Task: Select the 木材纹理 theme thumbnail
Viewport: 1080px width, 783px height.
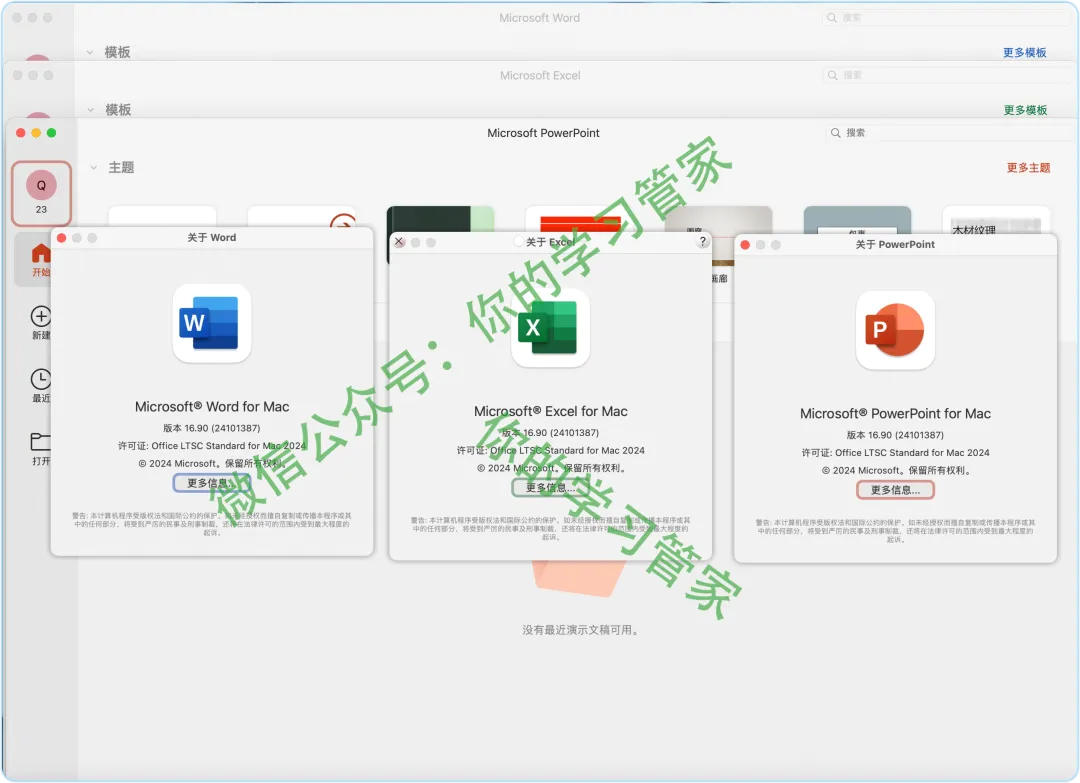Action: click(x=996, y=220)
